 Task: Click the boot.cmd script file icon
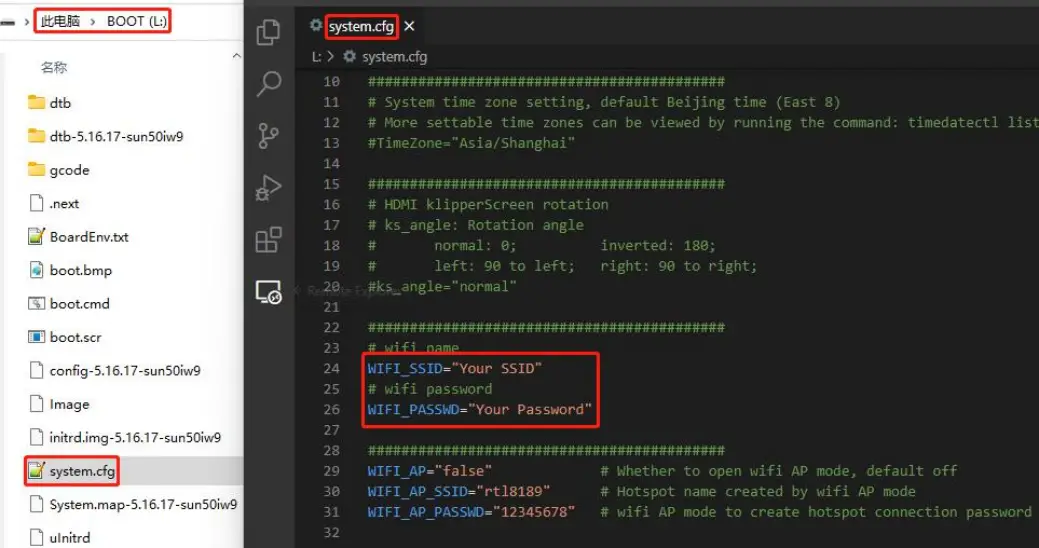point(36,303)
